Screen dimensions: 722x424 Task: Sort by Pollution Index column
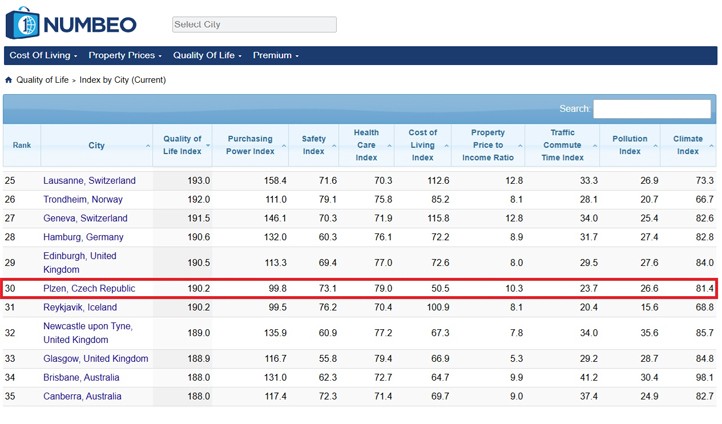[630, 146]
